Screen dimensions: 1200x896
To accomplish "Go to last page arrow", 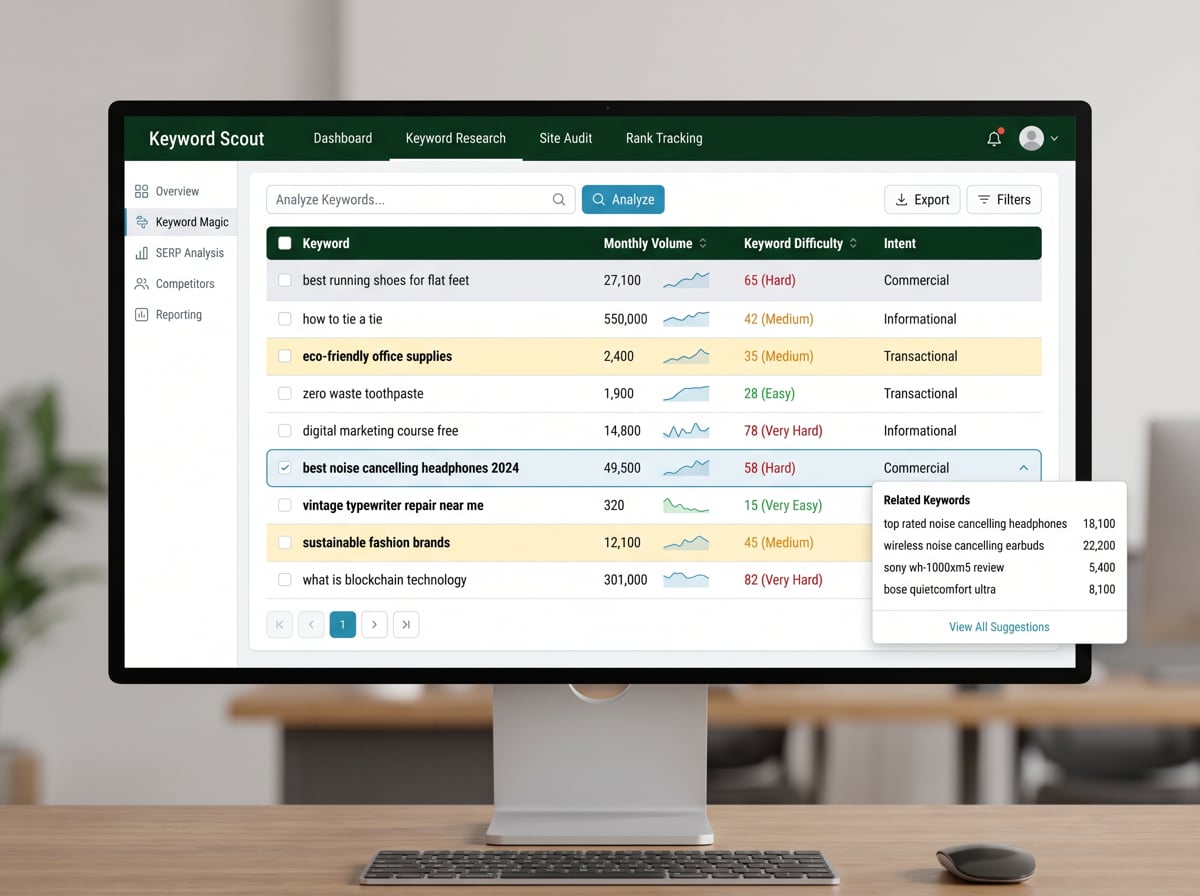I will pos(406,625).
